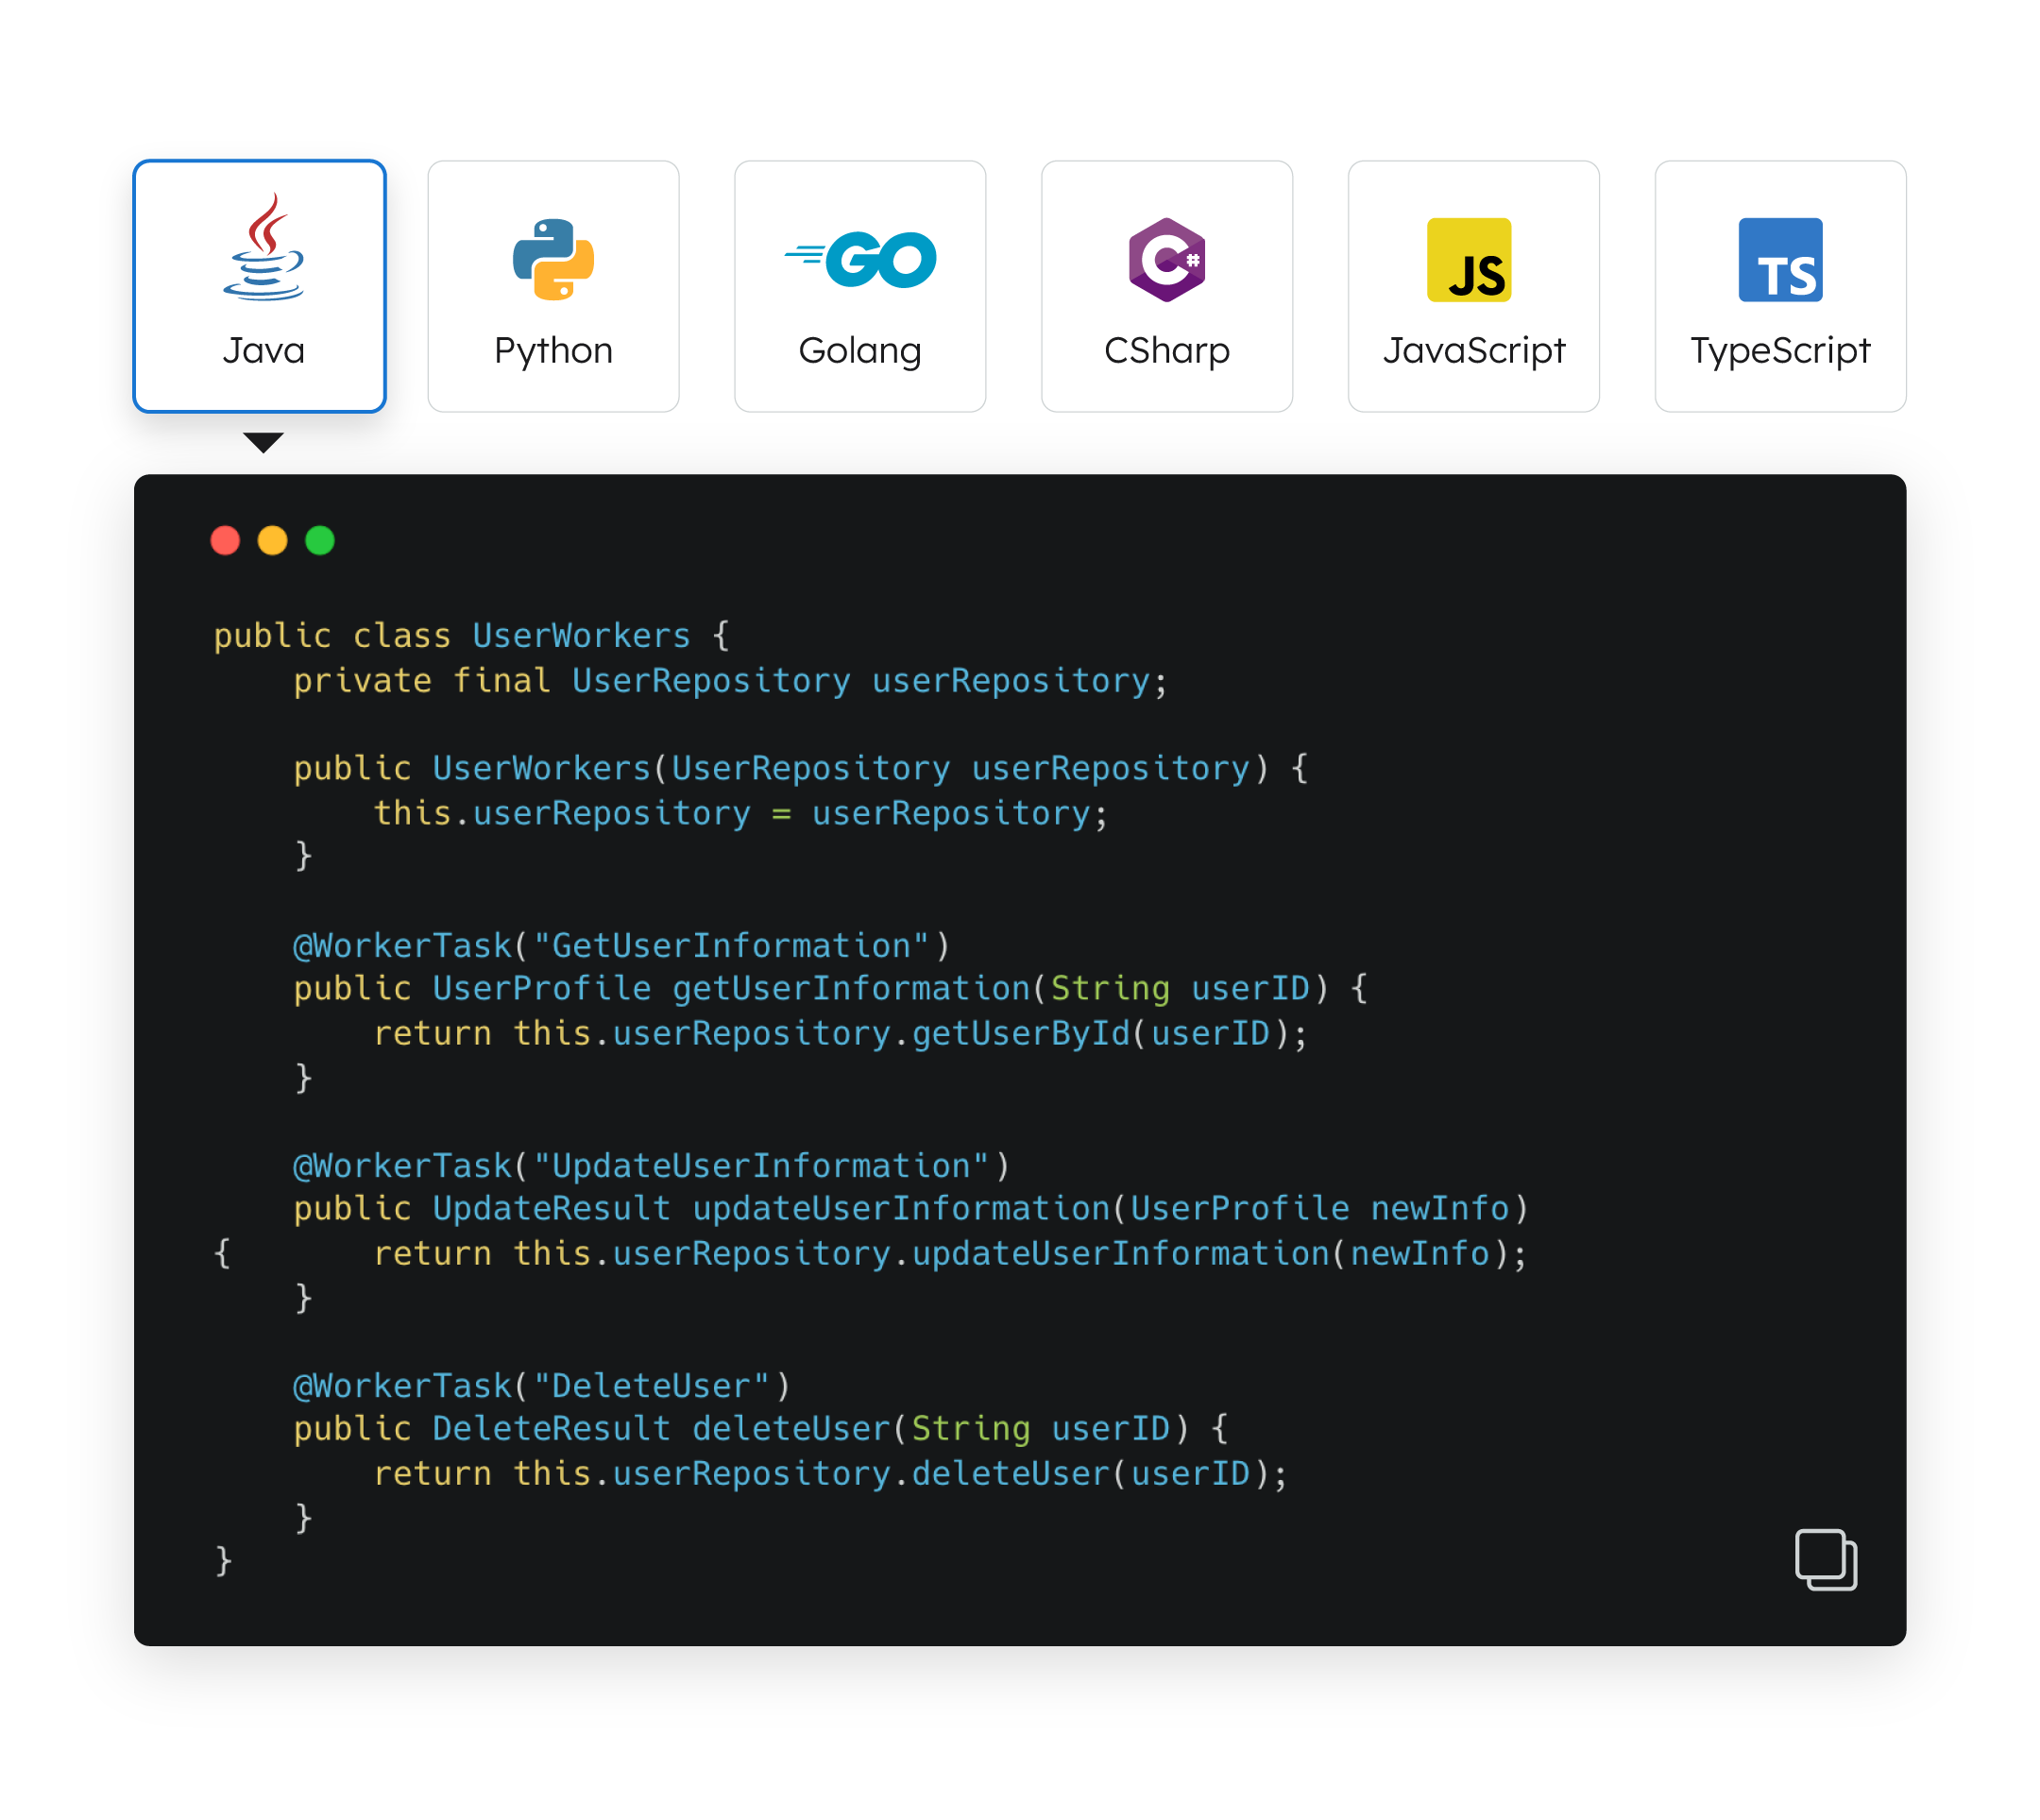Click the "DeleteUser" annotation string in code

(x=651, y=1385)
